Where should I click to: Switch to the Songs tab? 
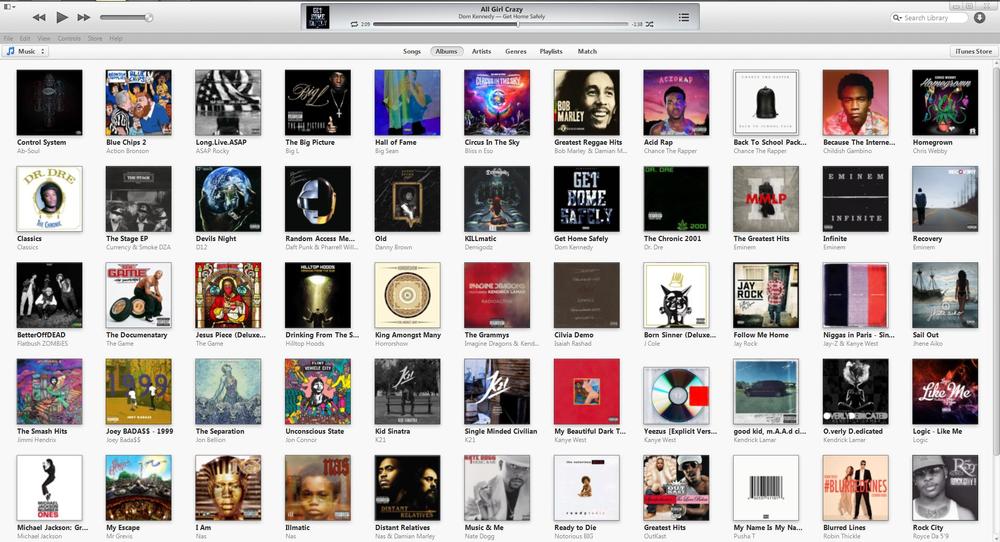coord(412,51)
